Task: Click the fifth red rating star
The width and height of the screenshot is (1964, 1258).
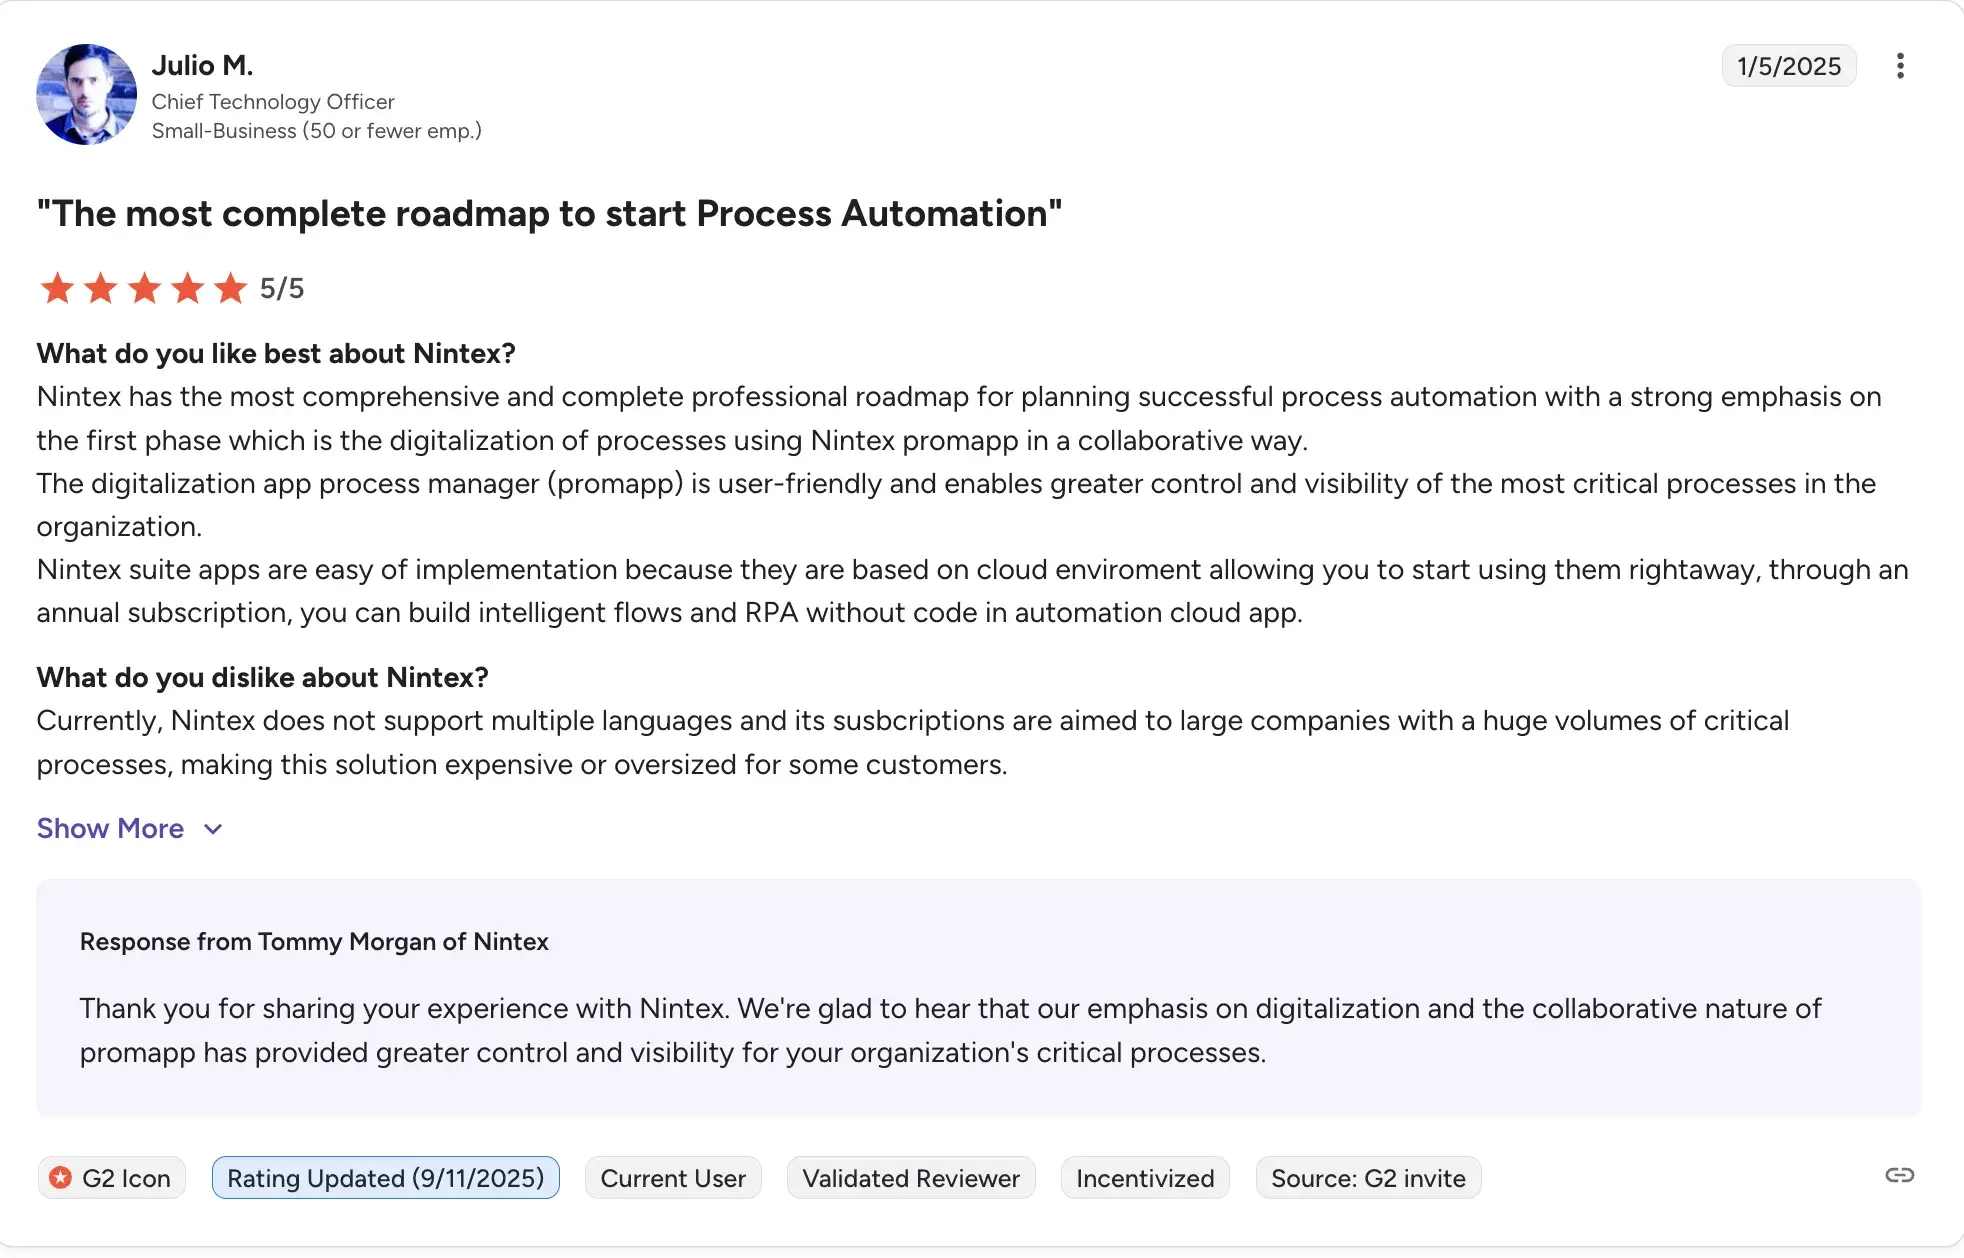Action: coord(232,288)
